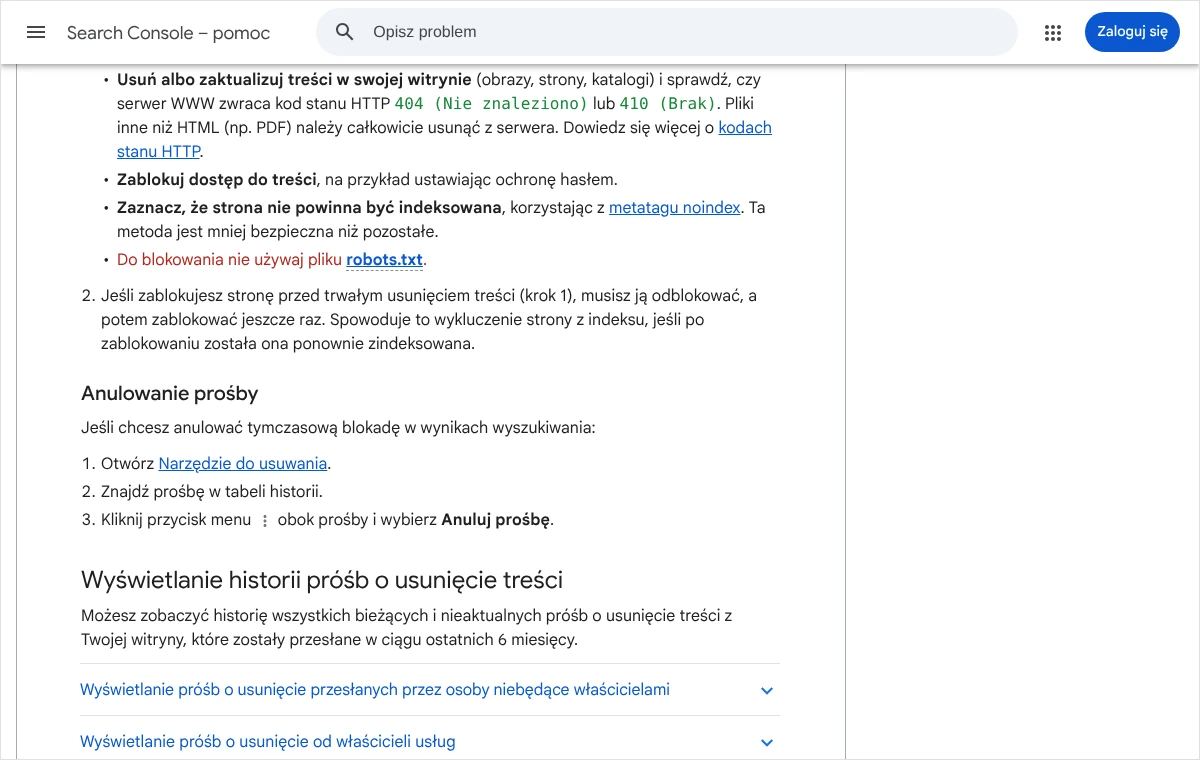The image size is (1200, 760).
Task: Follow the metatagu noindex link
Action: point(675,208)
